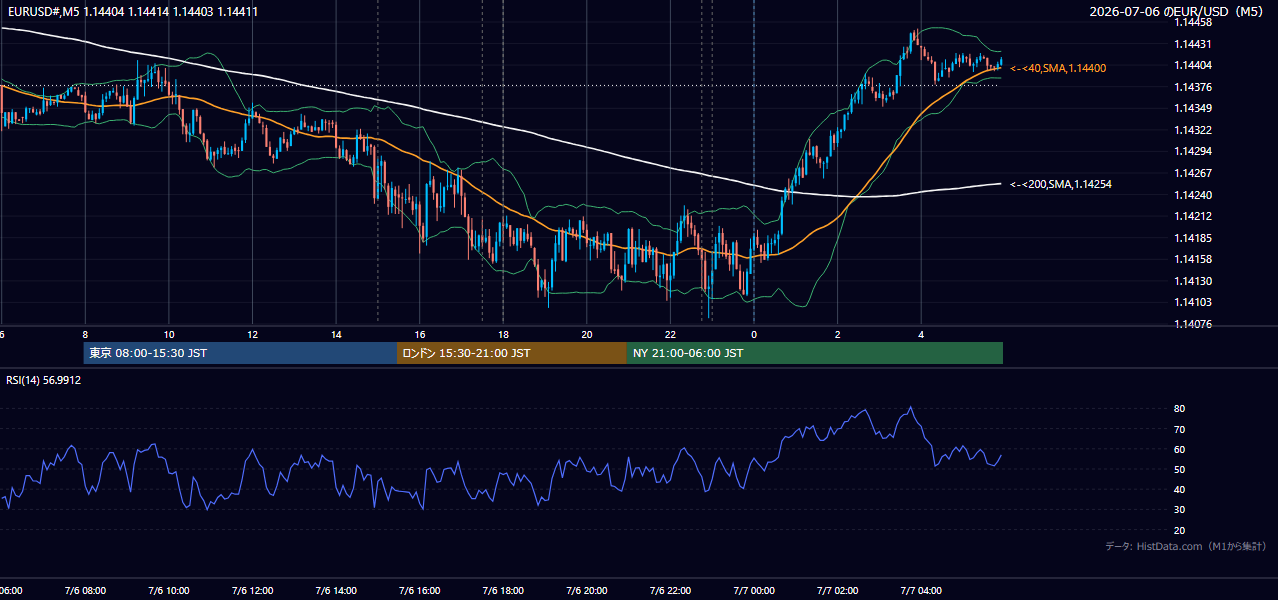The width and height of the screenshot is (1278, 600).
Task: Click the 7/6 20:00 date axis label
Action: point(587,591)
